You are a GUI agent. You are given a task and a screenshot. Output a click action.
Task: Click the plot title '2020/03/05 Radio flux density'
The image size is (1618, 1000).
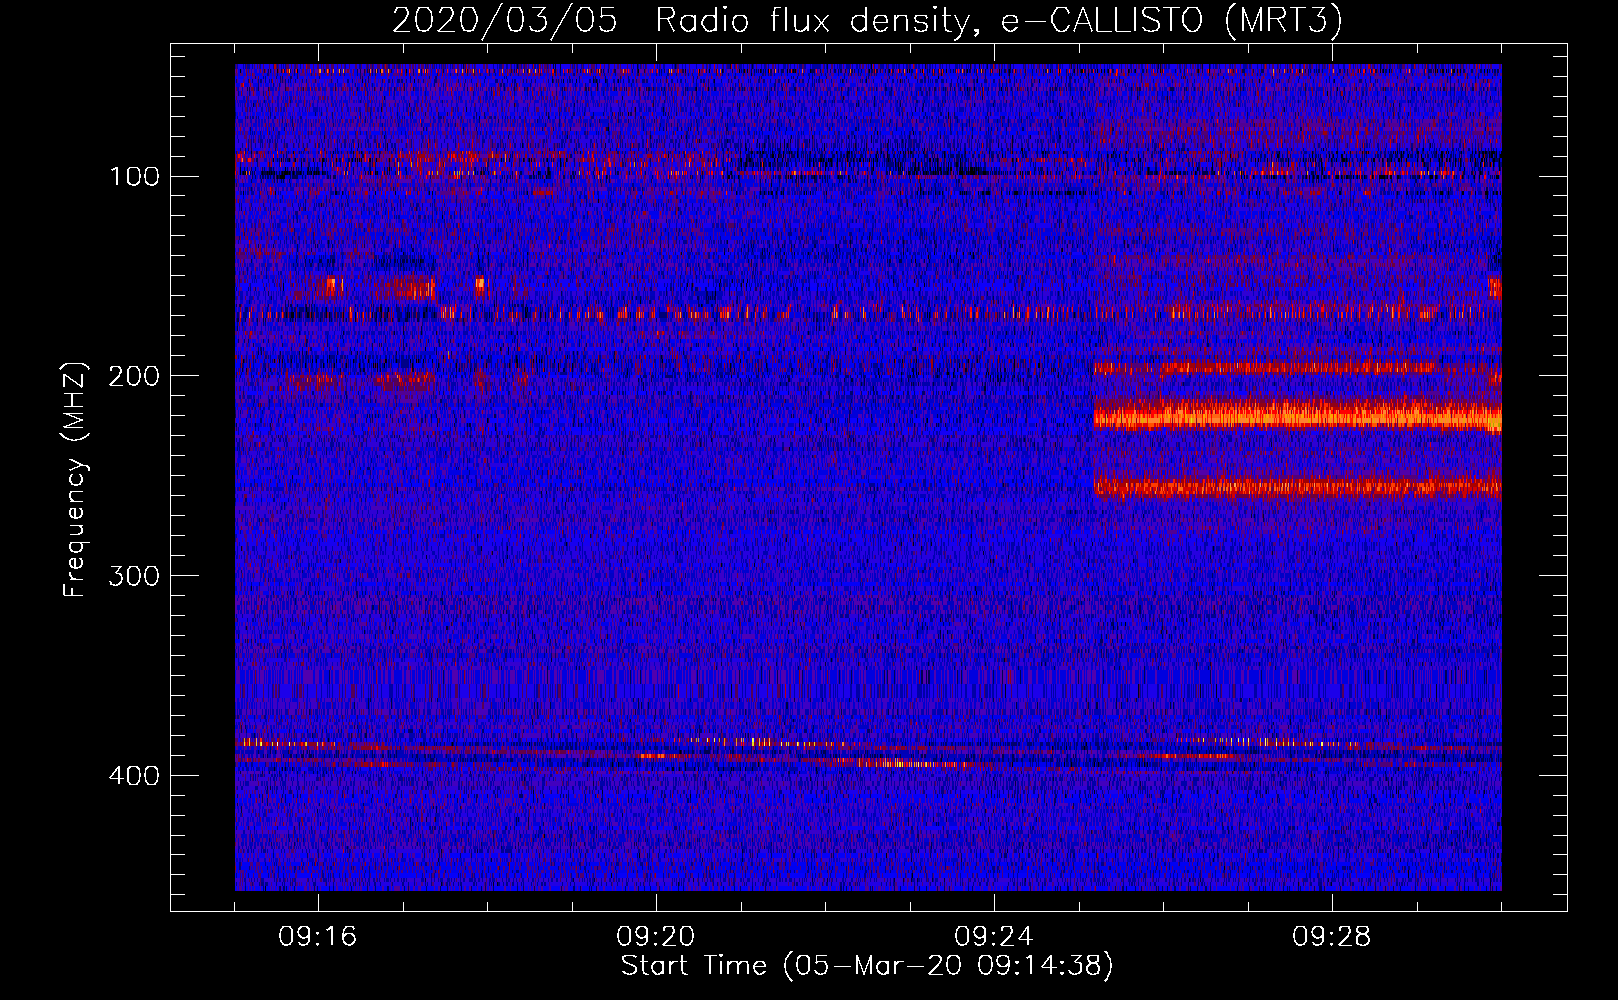[x=867, y=20]
